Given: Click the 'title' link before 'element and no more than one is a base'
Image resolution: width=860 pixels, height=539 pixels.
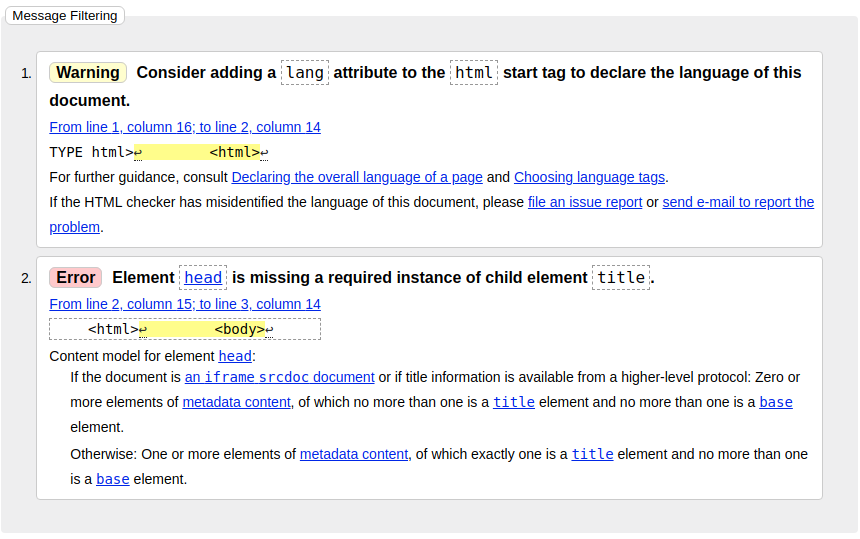Looking at the screenshot, I should coord(514,402).
